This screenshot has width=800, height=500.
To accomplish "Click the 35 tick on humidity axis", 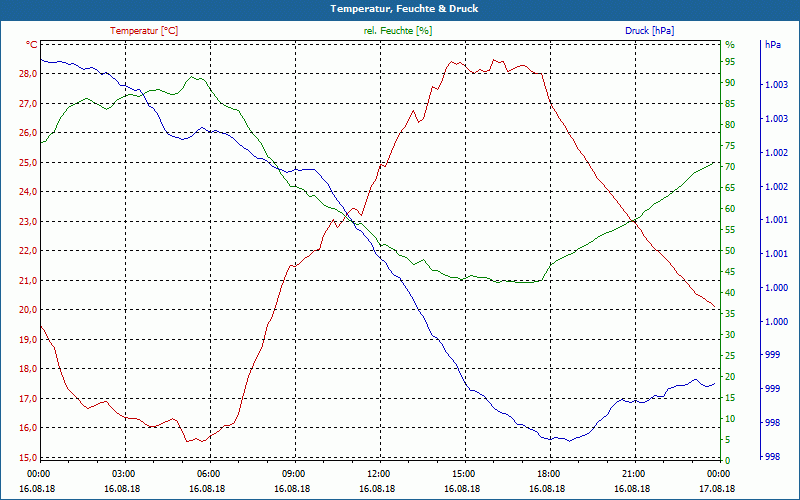I will click(x=730, y=314).
